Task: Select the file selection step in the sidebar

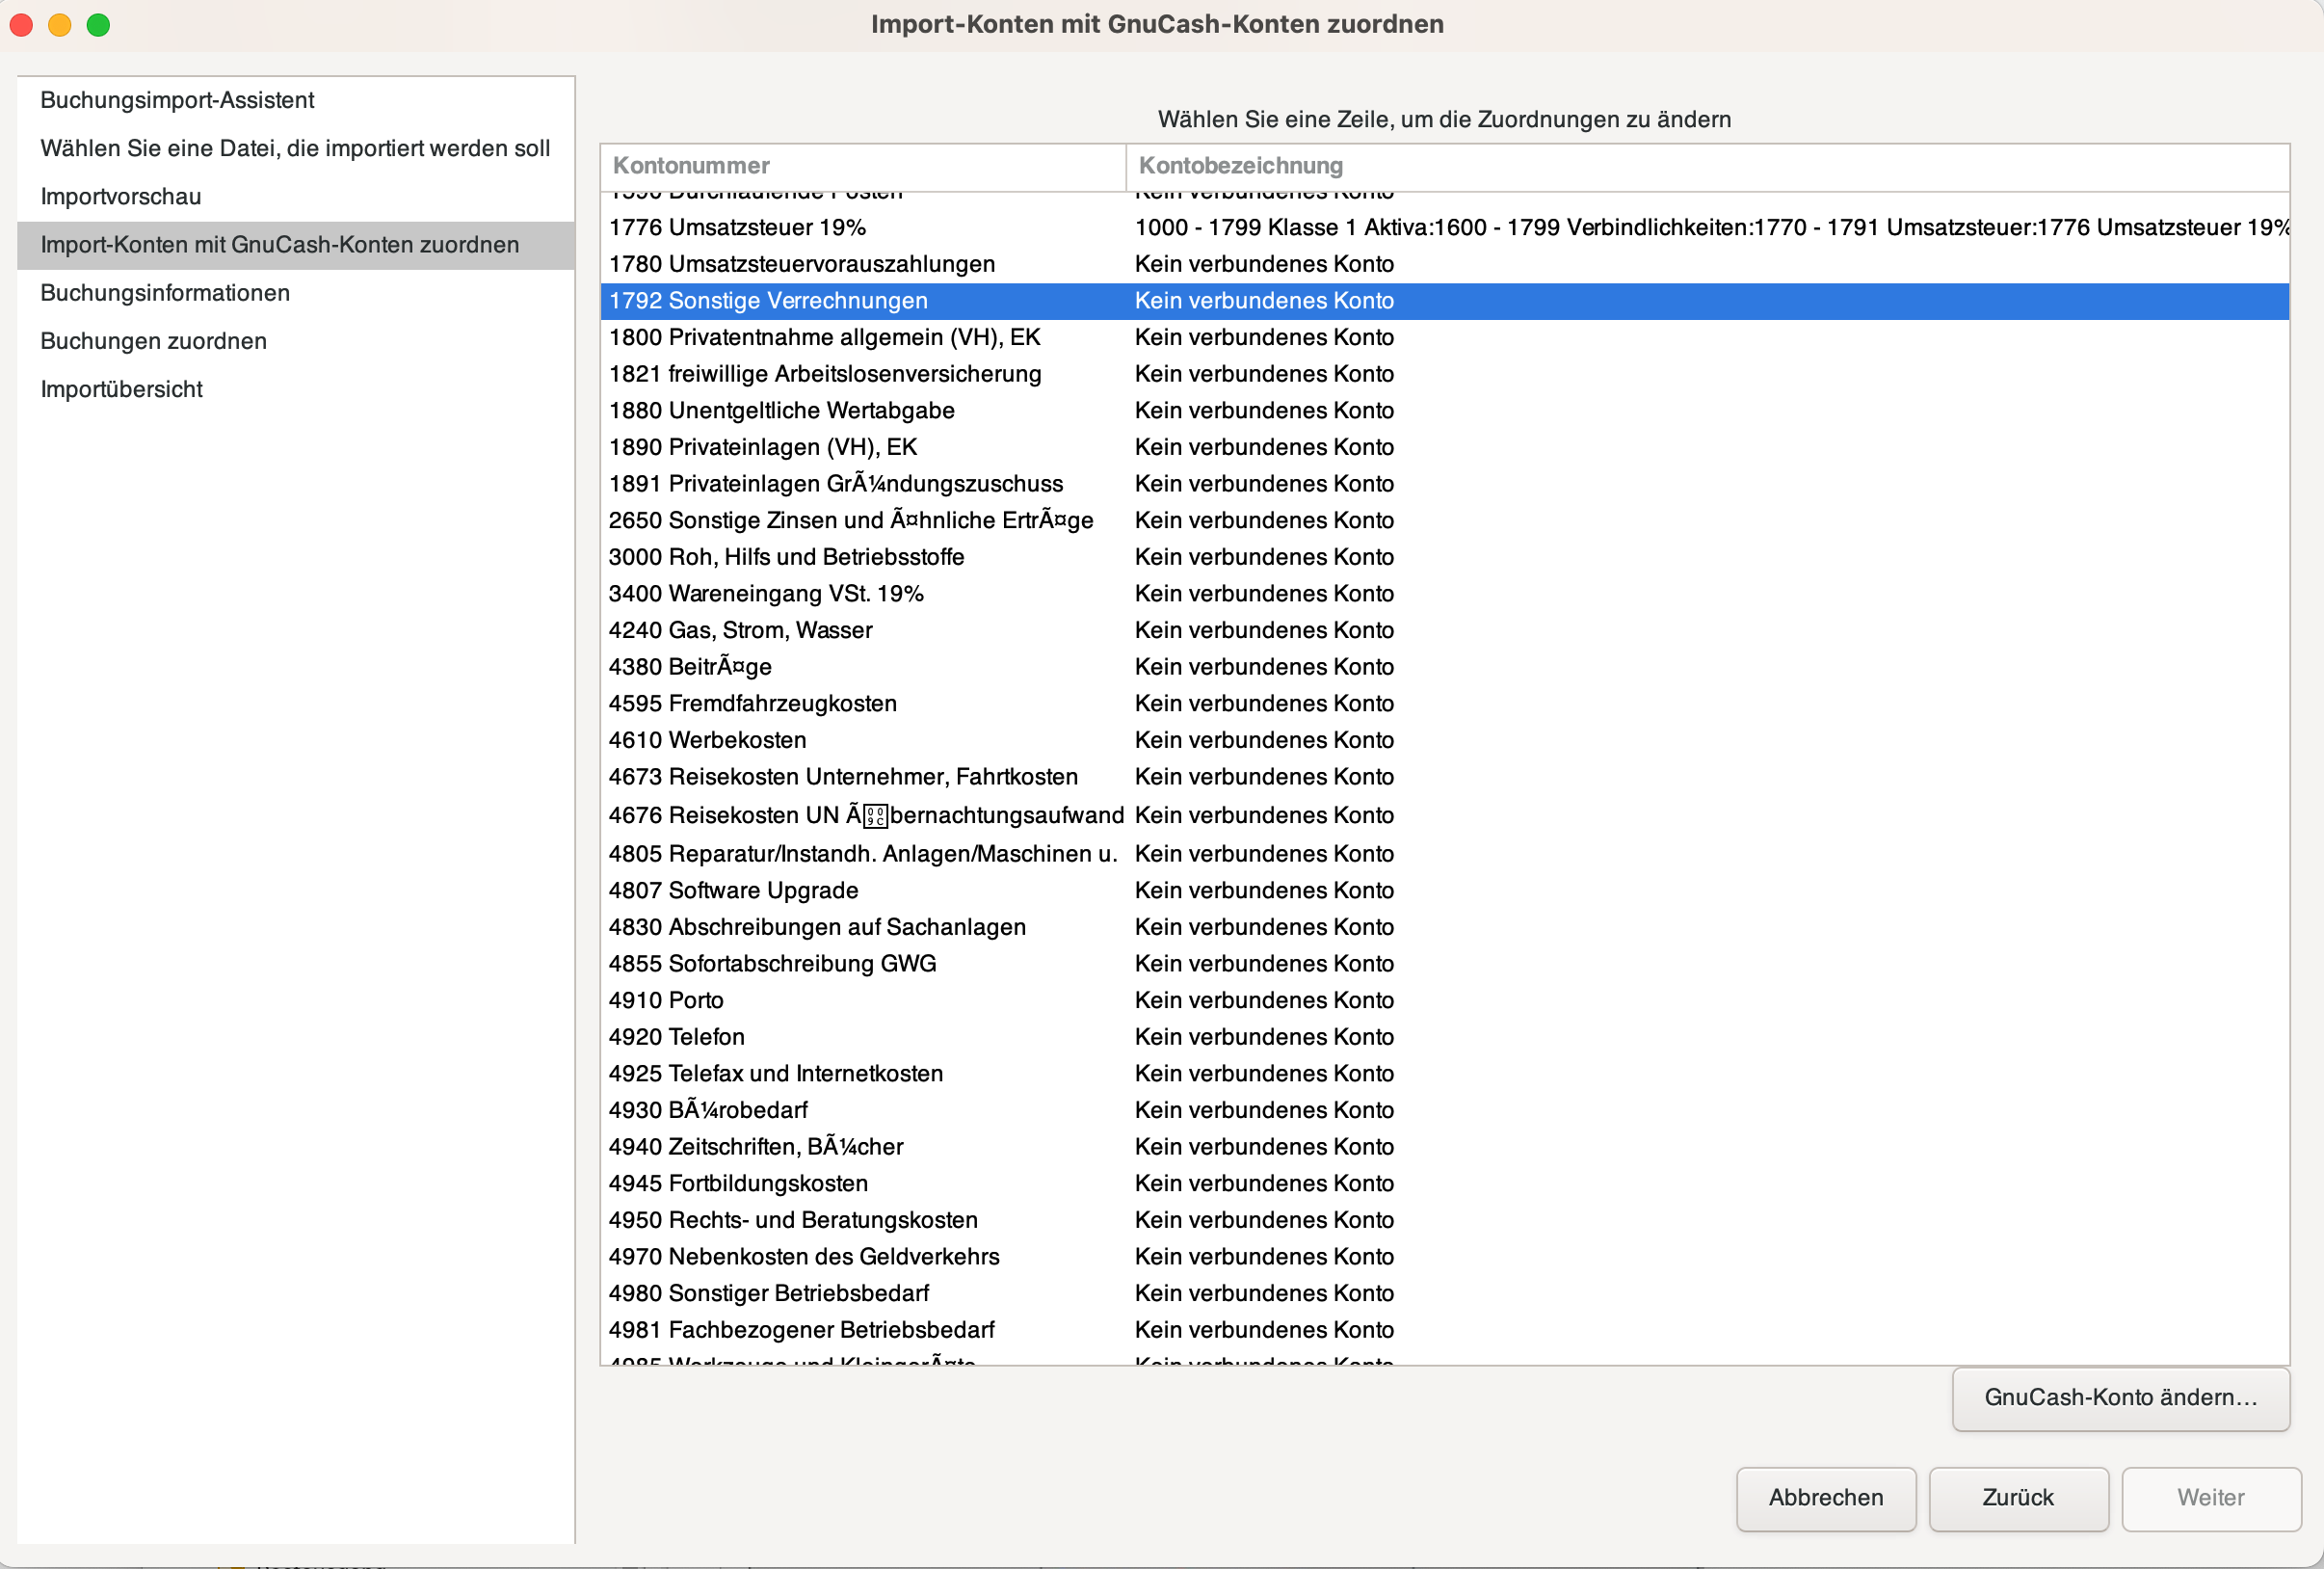Action: [295, 148]
